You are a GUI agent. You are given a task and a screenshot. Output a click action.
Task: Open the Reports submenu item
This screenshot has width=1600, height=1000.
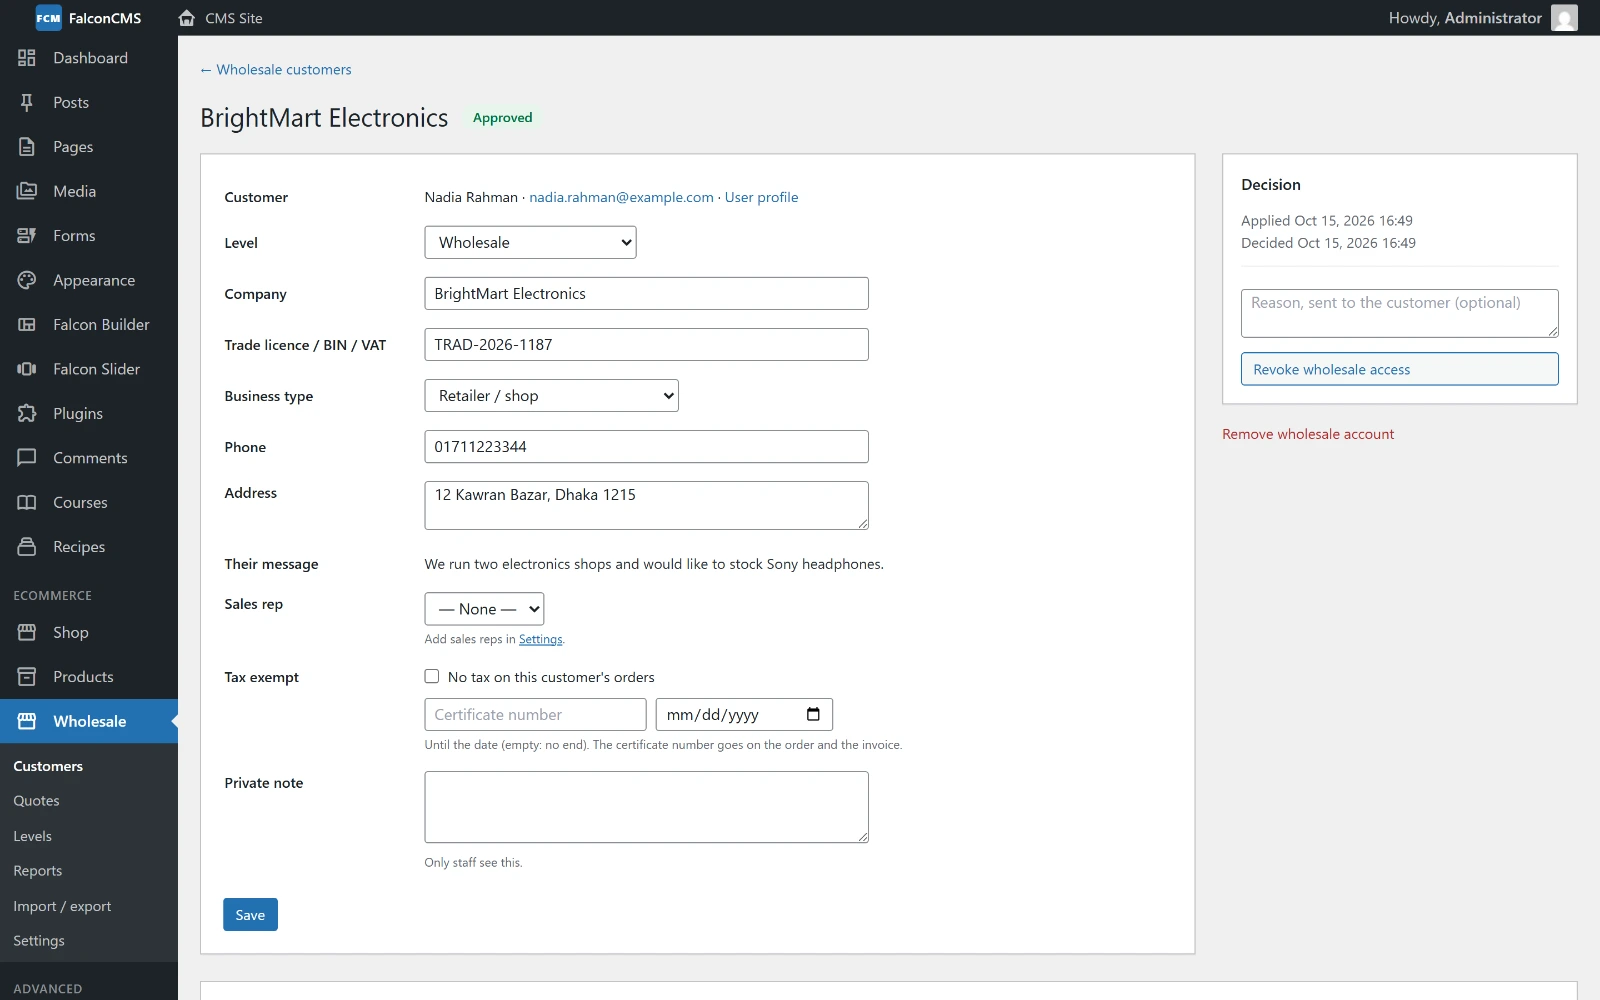(x=38, y=871)
